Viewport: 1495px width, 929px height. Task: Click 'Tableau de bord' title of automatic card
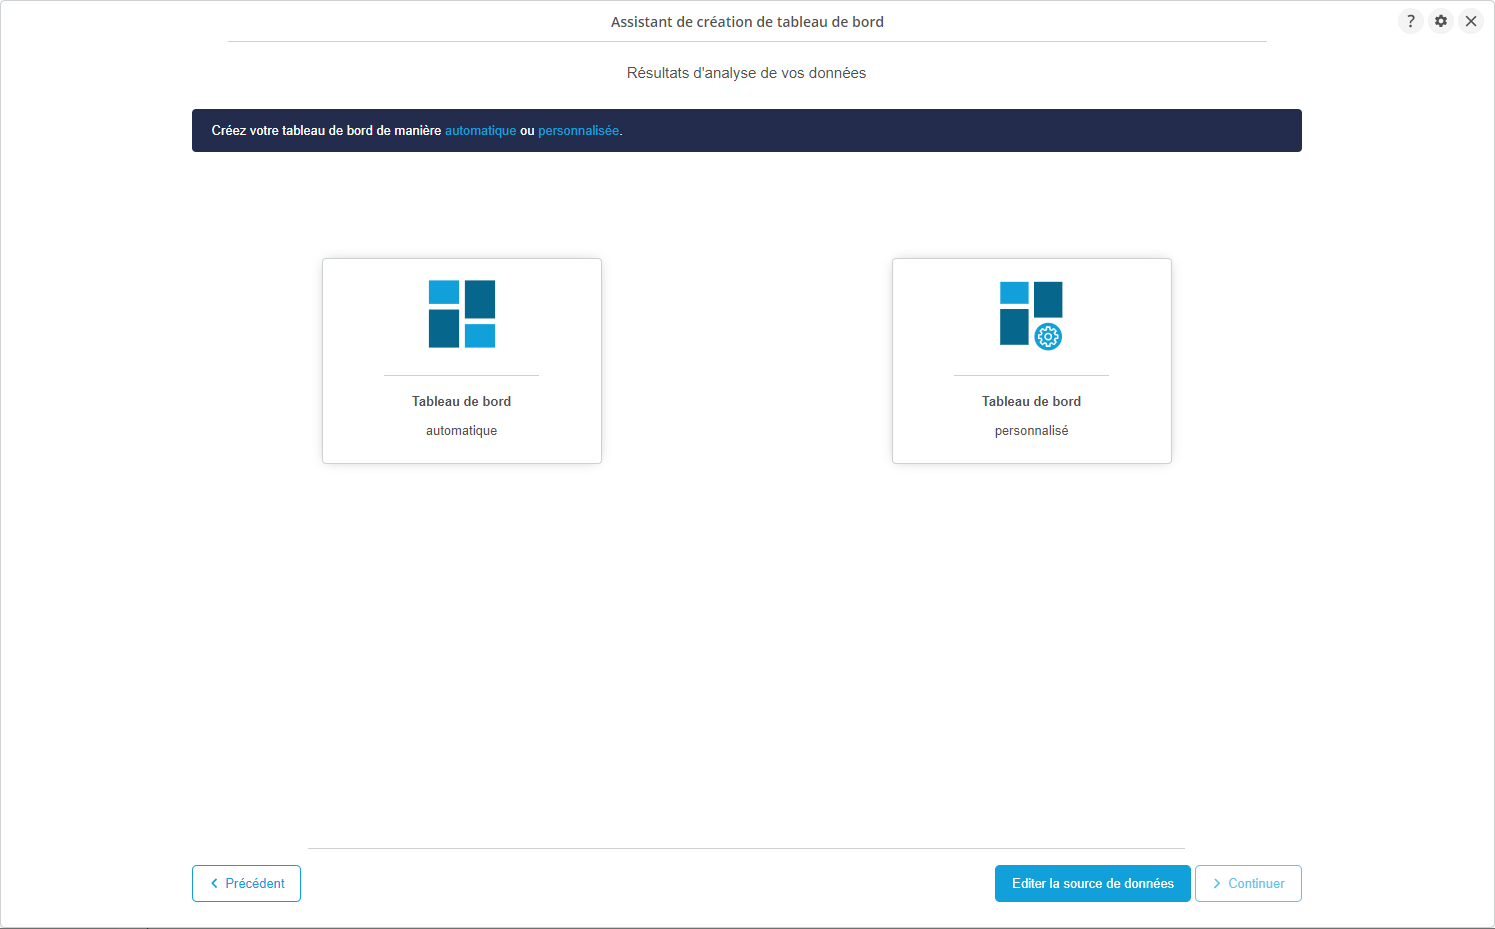[461, 401]
